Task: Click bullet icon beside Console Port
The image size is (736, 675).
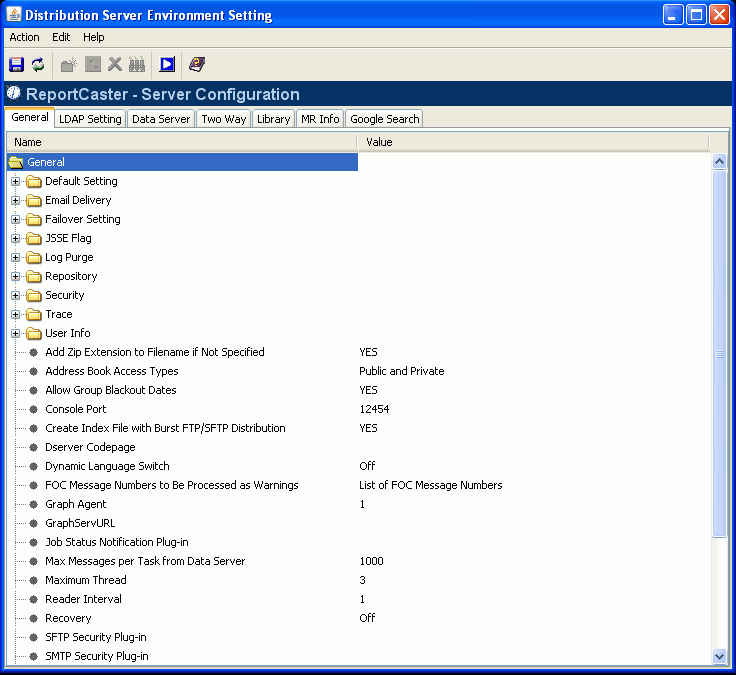Action: [33, 409]
